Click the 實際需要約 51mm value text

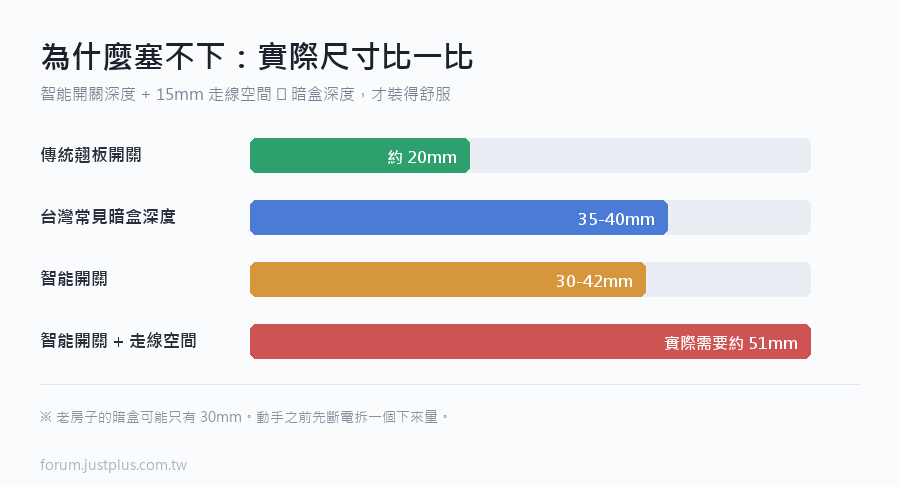pos(731,343)
